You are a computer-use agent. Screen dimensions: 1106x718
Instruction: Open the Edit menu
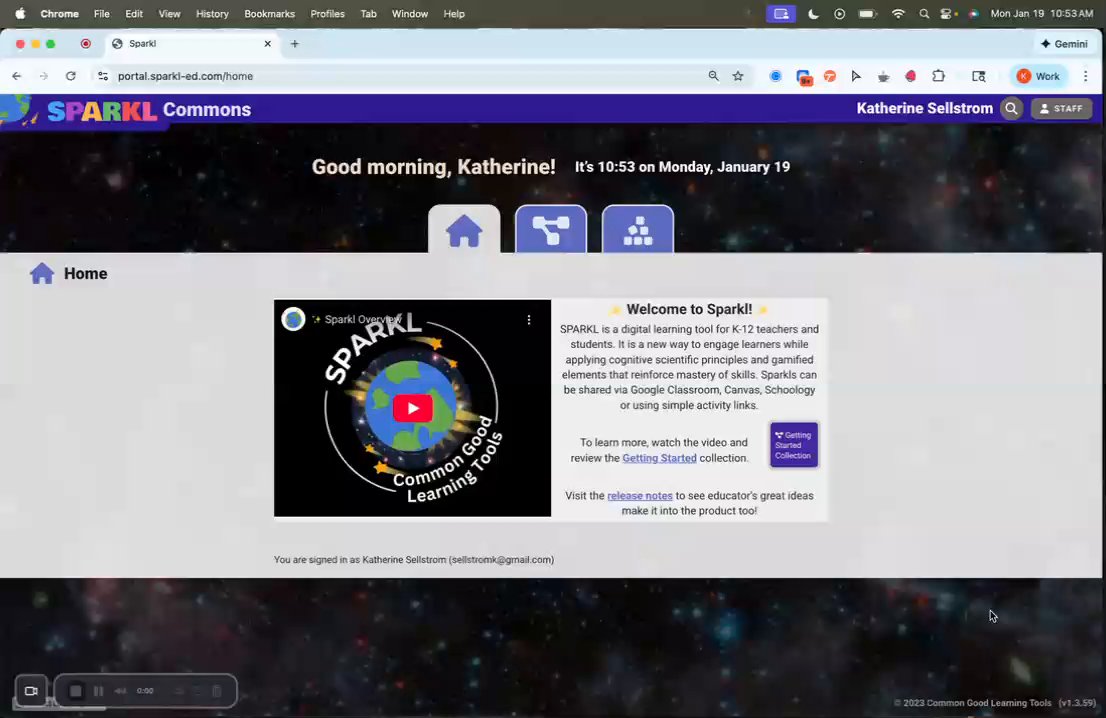[x=133, y=13]
